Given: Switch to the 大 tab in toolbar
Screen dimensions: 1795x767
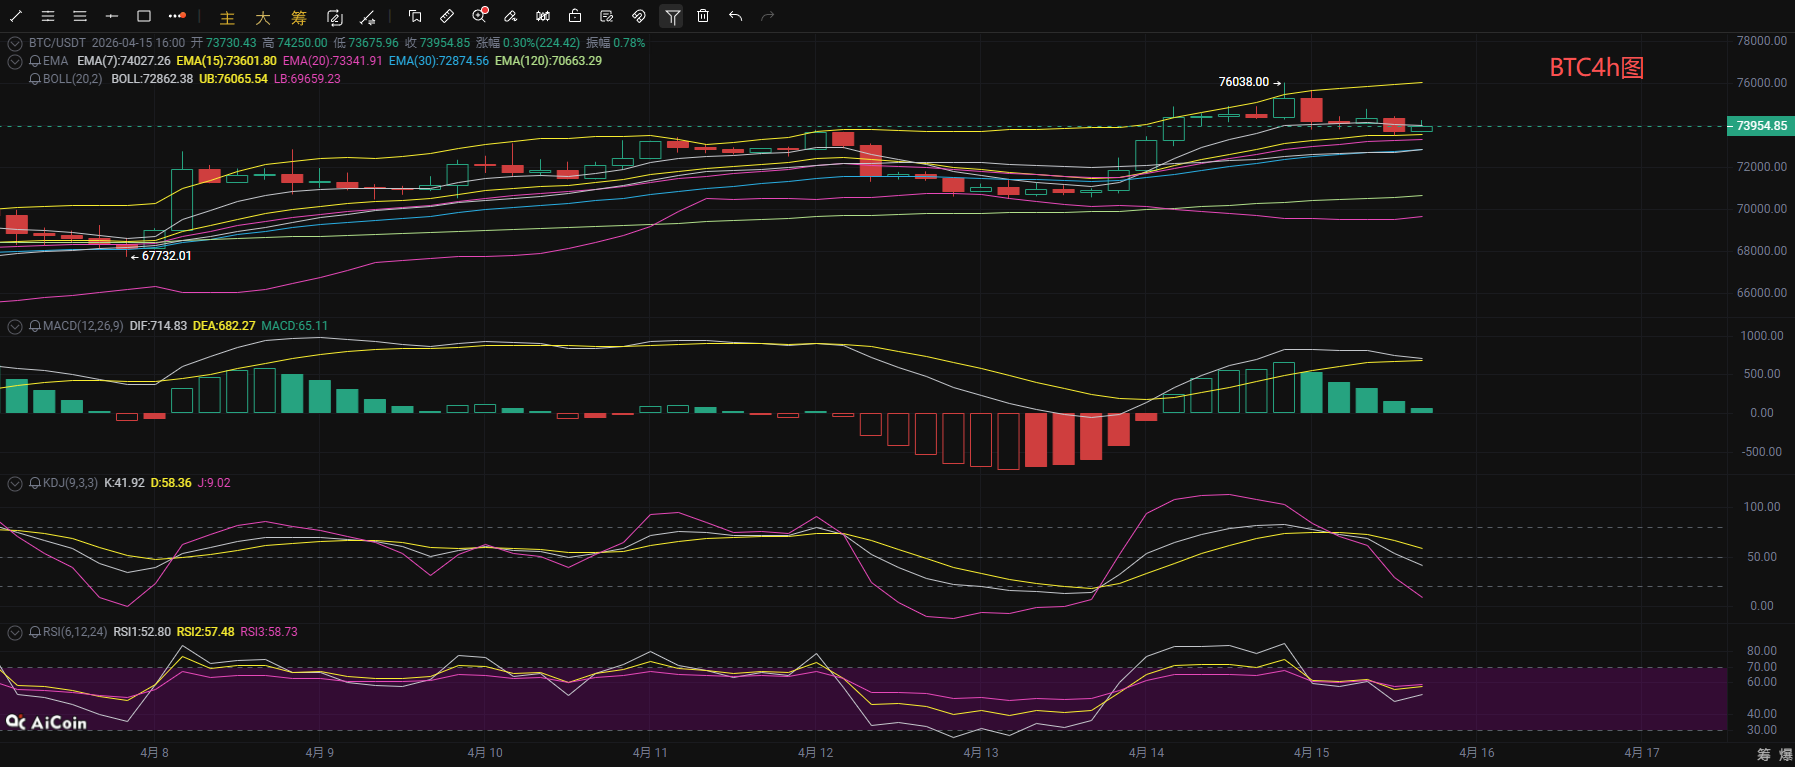Looking at the screenshot, I should (x=263, y=18).
